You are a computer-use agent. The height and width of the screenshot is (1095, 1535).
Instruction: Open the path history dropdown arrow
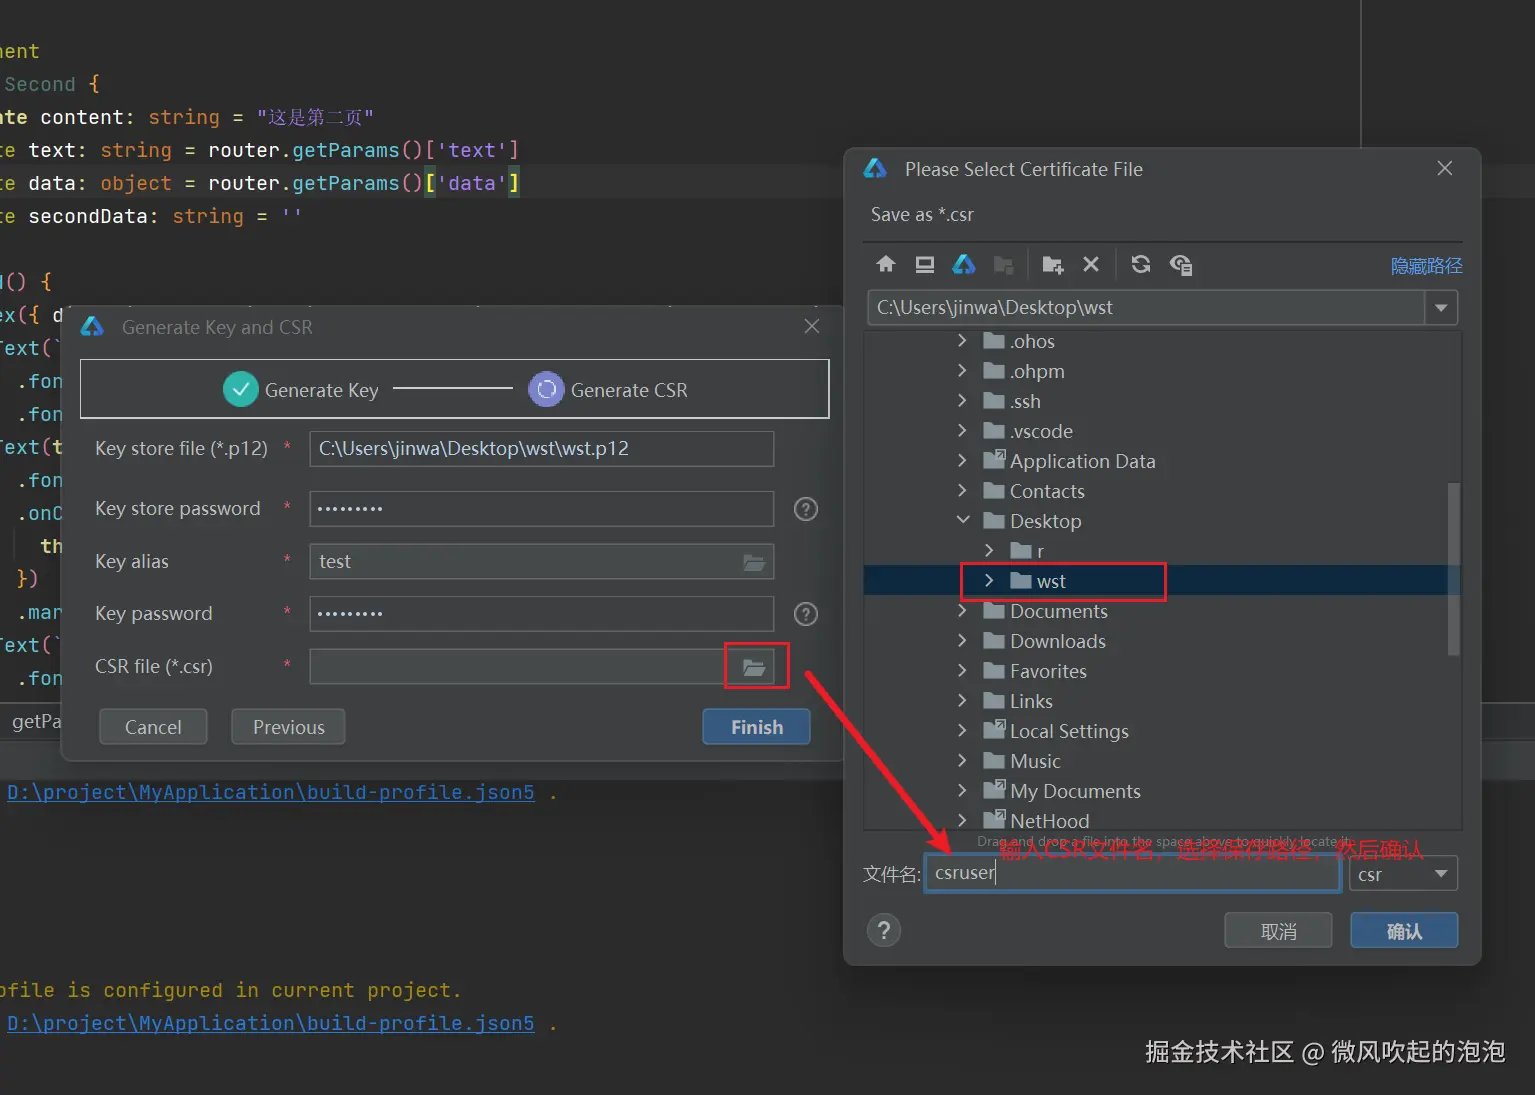(1441, 308)
